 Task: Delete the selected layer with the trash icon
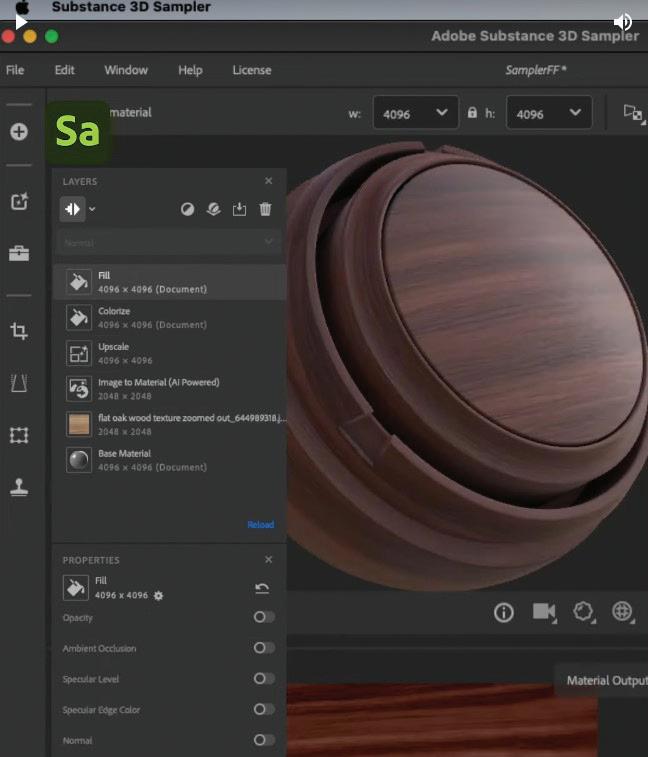tap(265, 209)
